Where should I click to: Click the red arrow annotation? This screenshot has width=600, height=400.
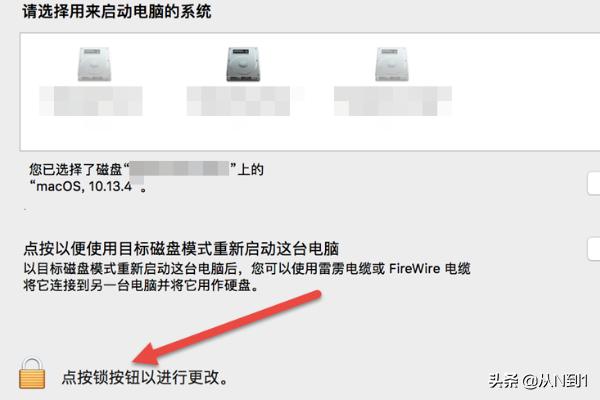pyautogui.click(x=227, y=328)
